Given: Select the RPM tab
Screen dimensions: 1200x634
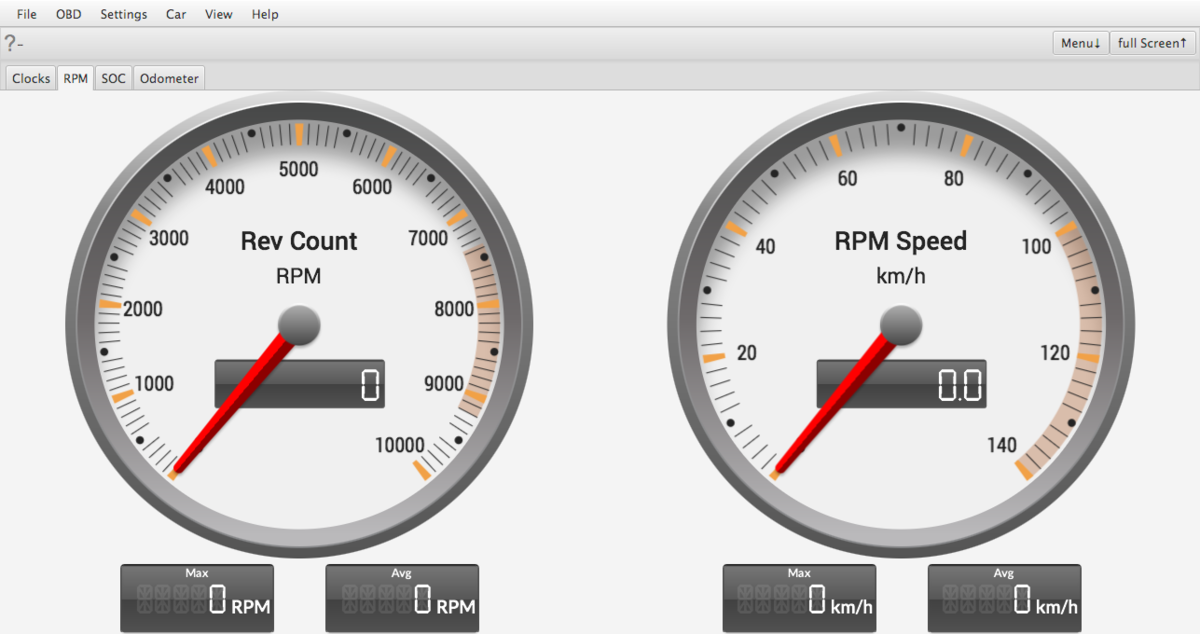Looking at the screenshot, I should click(x=76, y=78).
